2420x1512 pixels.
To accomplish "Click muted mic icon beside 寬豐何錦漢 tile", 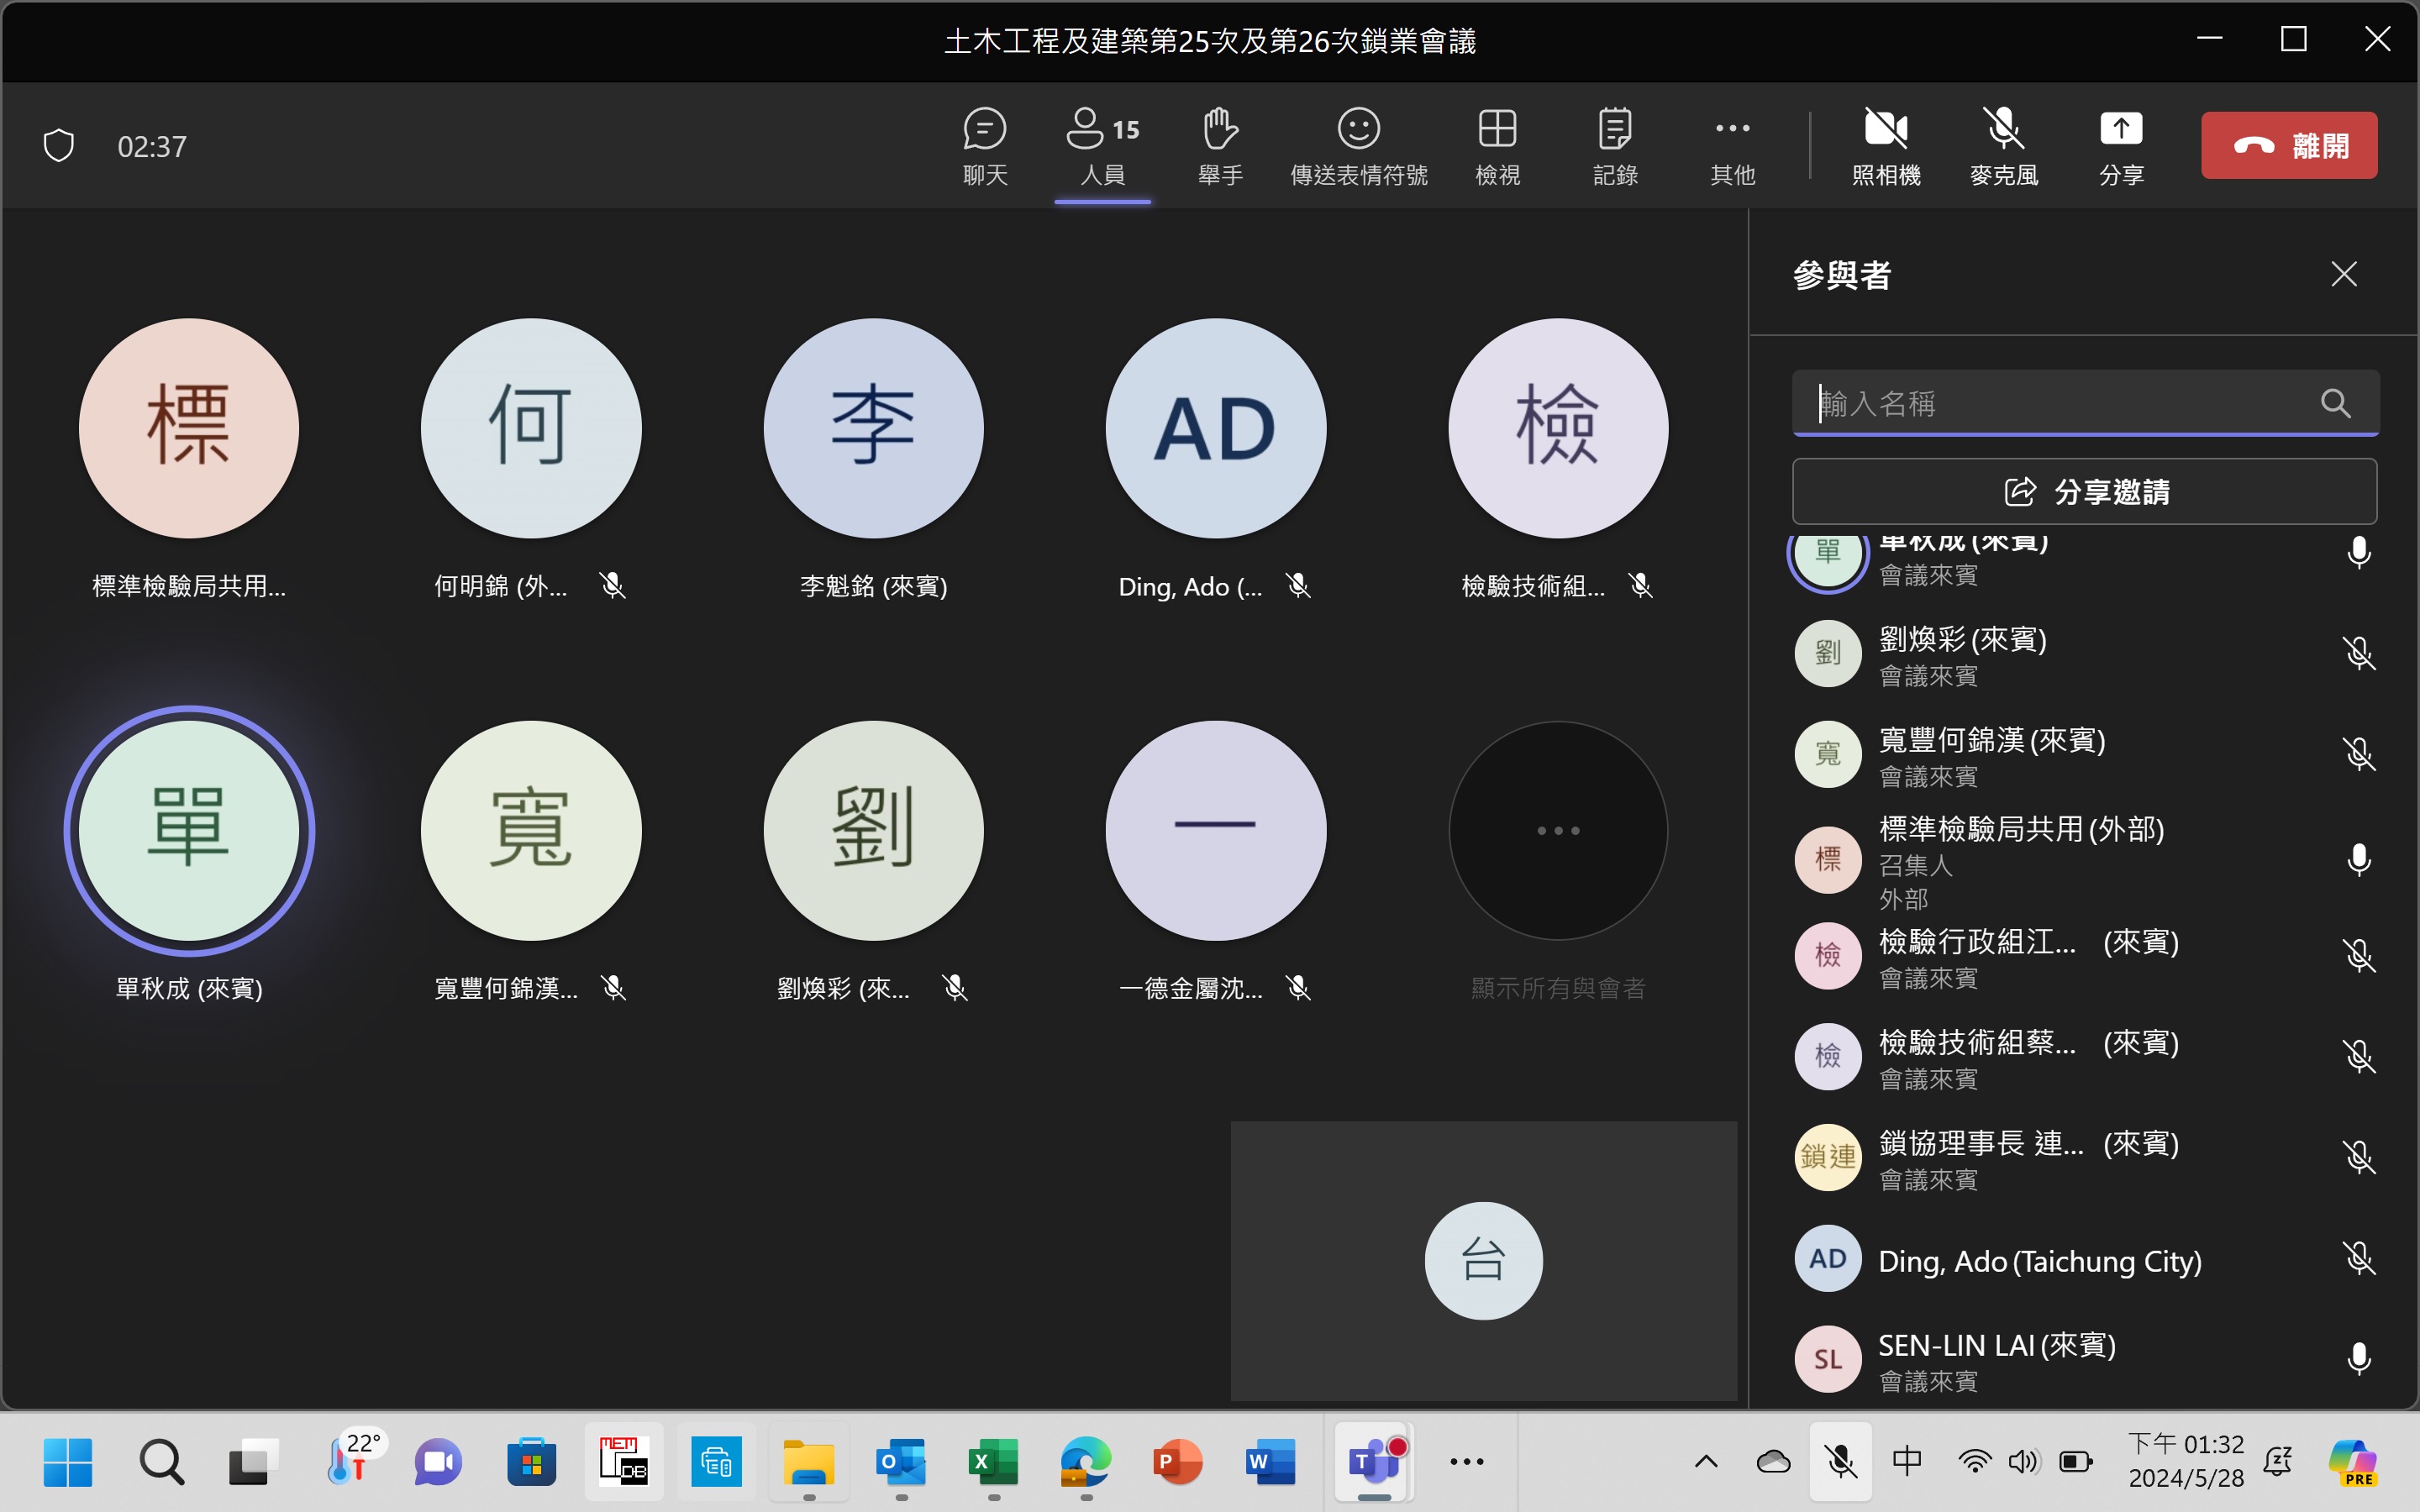I will (x=613, y=988).
